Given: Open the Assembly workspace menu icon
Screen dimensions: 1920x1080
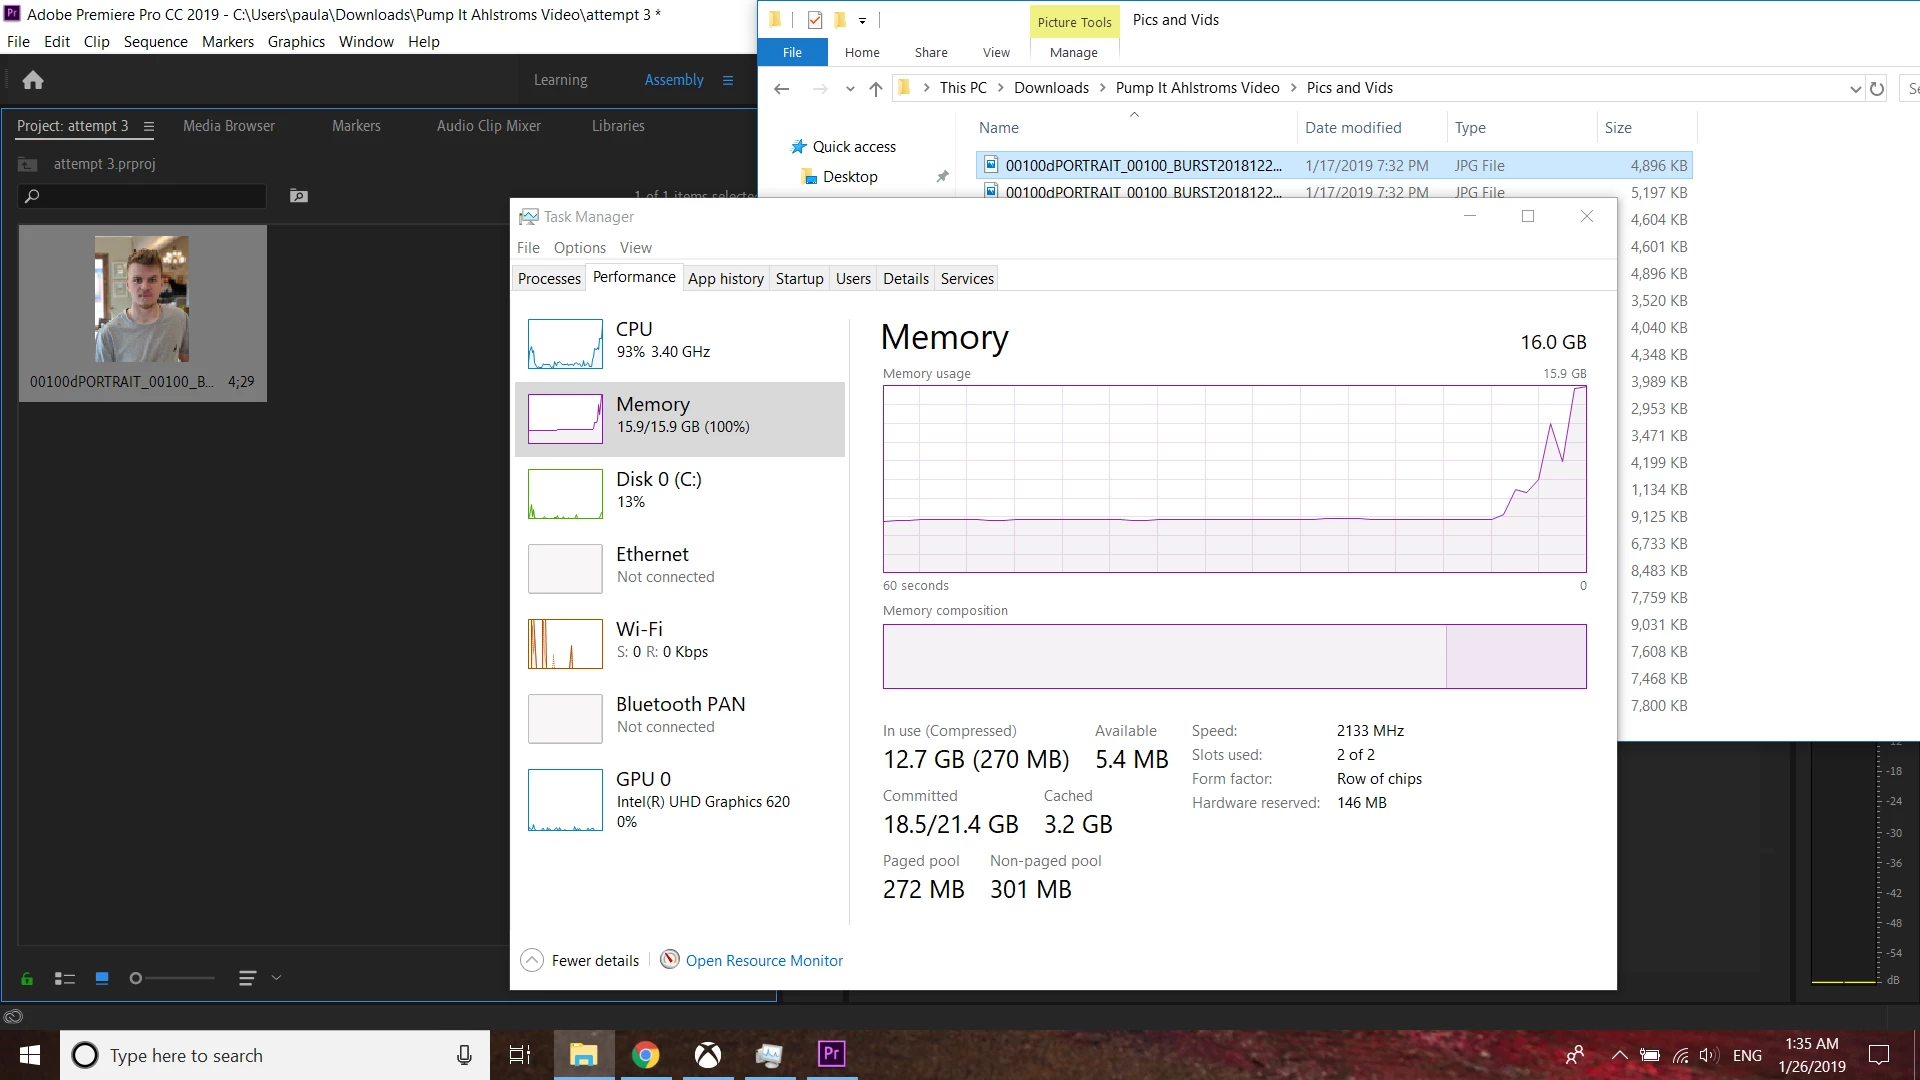Looking at the screenshot, I should coord(728,80).
